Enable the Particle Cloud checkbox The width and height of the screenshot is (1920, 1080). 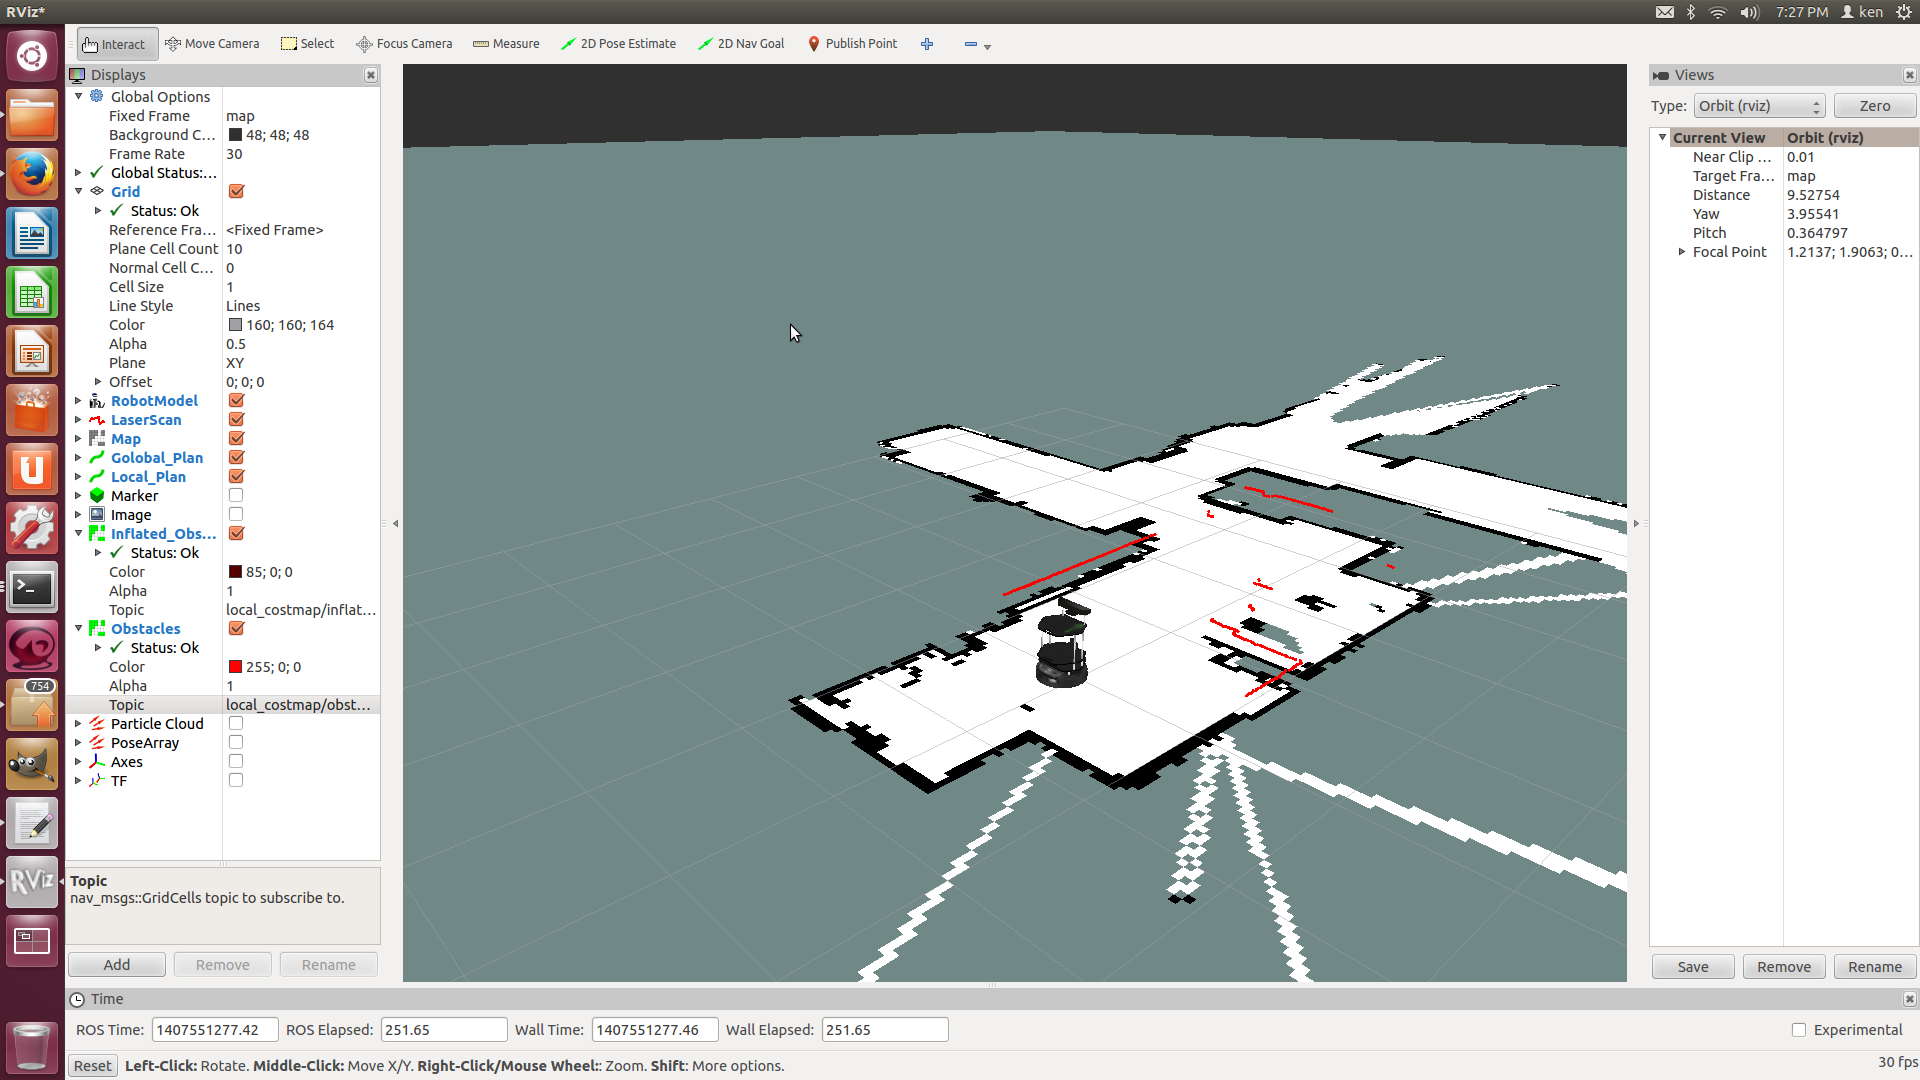(236, 724)
